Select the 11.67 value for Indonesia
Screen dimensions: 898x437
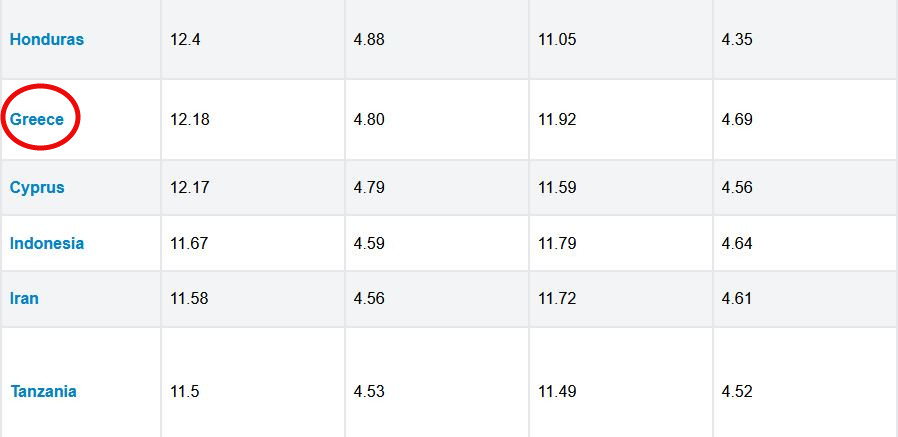click(189, 244)
